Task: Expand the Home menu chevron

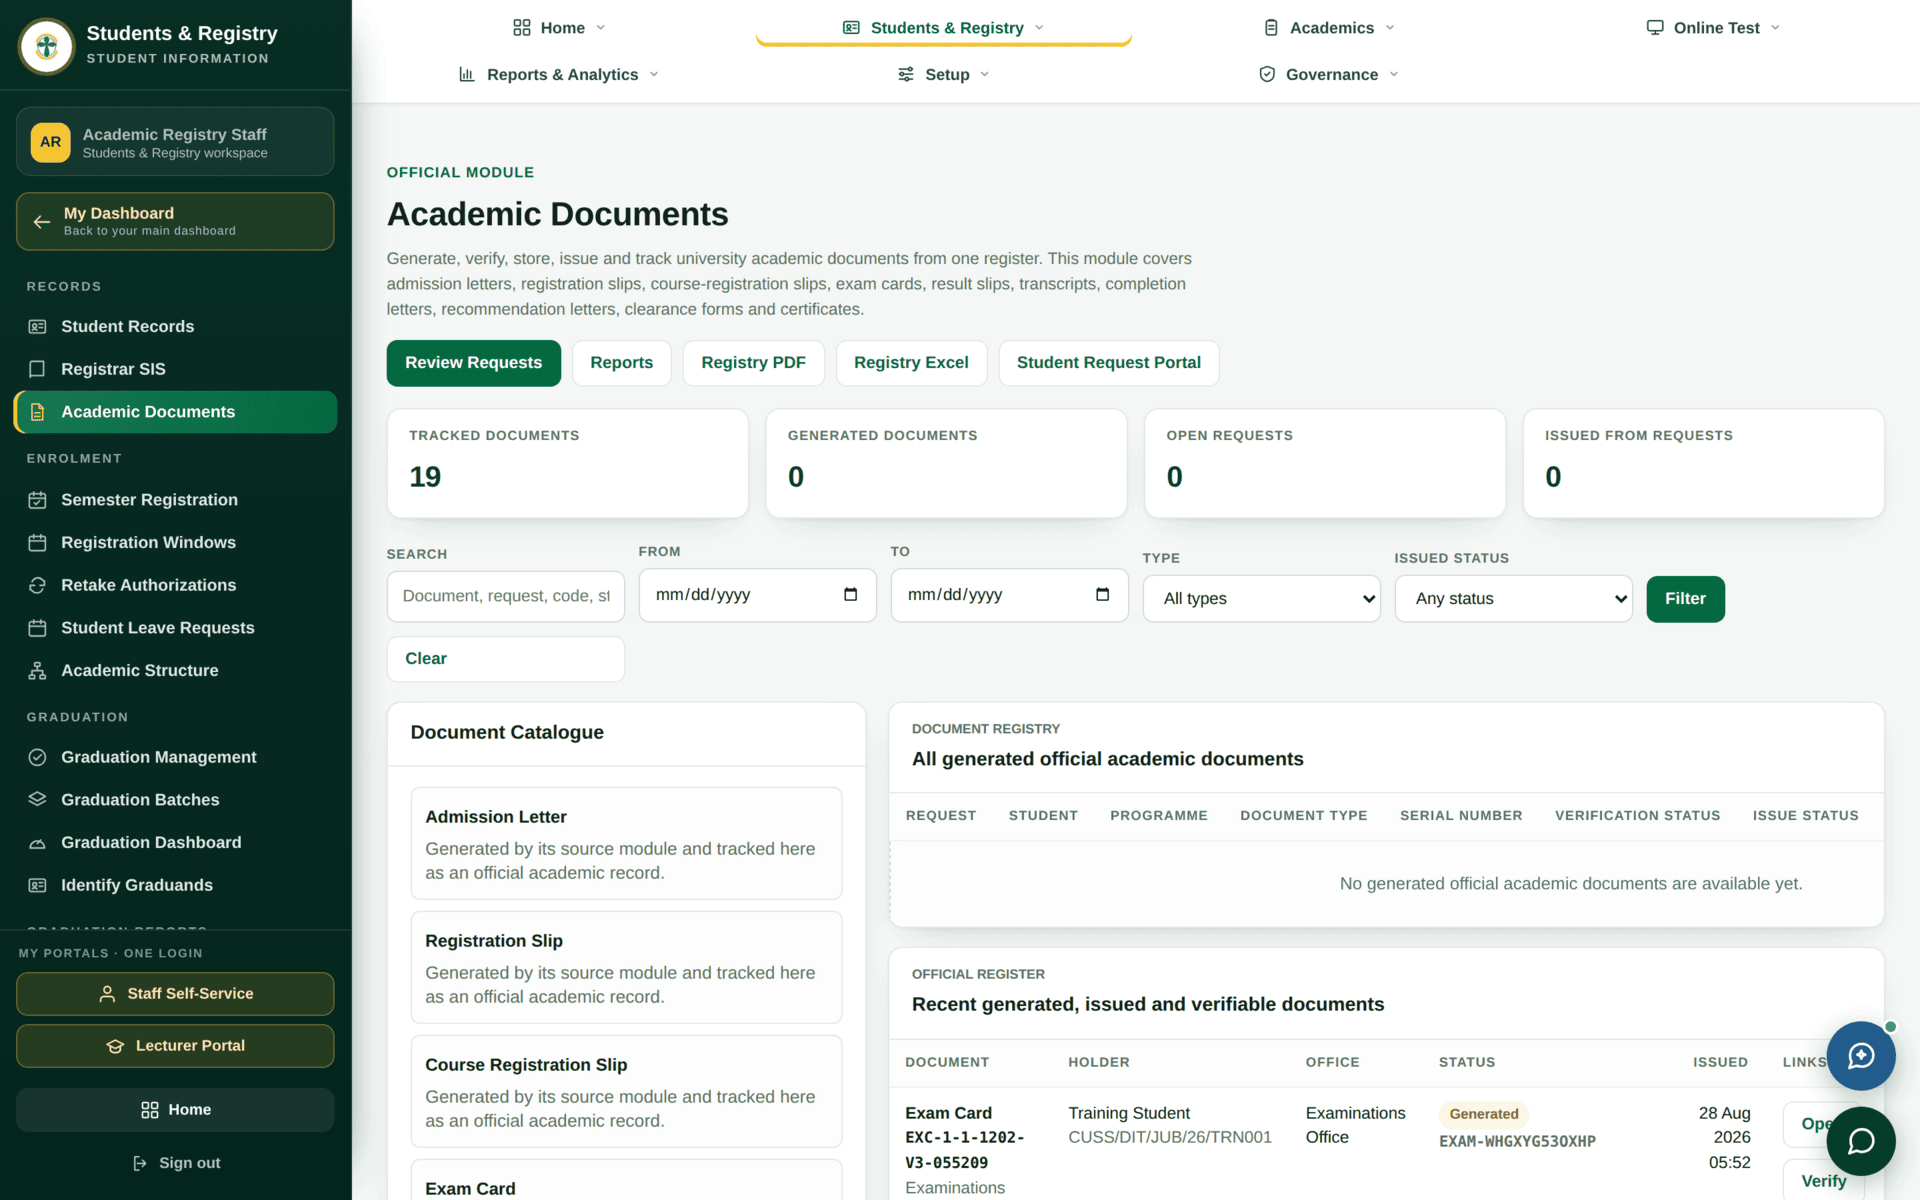Action: [x=601, y=28]
